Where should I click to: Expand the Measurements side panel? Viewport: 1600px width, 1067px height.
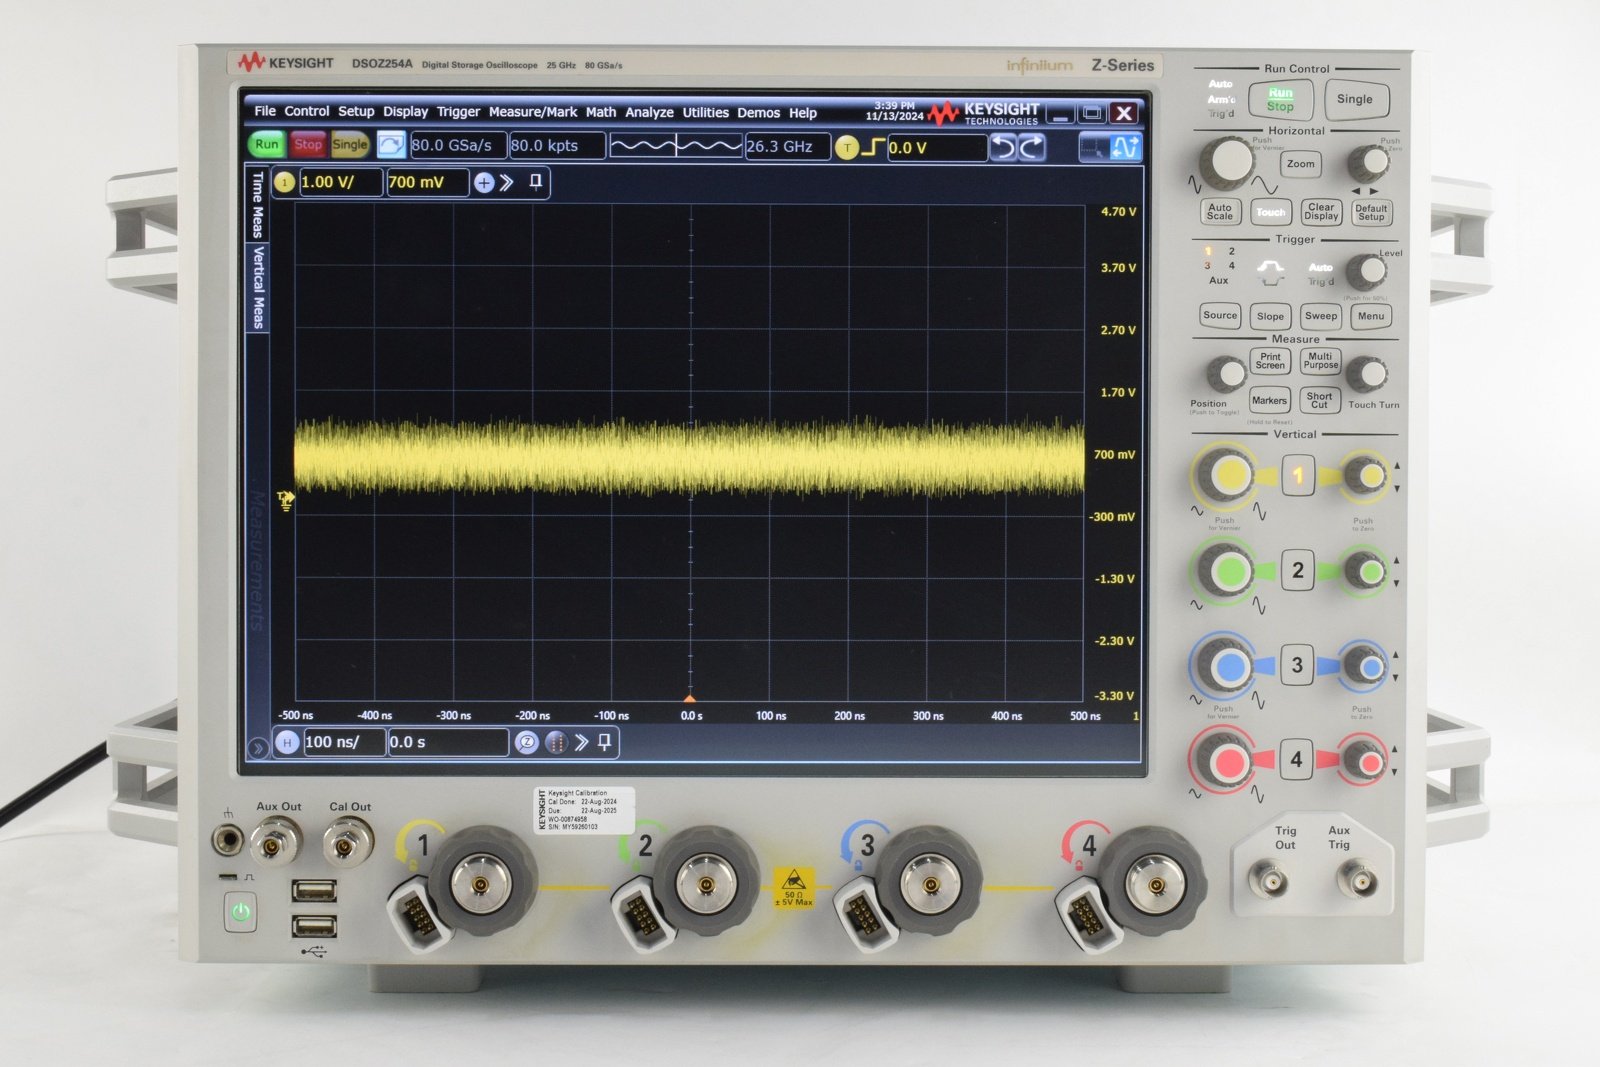pyautogui.click(x=258, y=560)
